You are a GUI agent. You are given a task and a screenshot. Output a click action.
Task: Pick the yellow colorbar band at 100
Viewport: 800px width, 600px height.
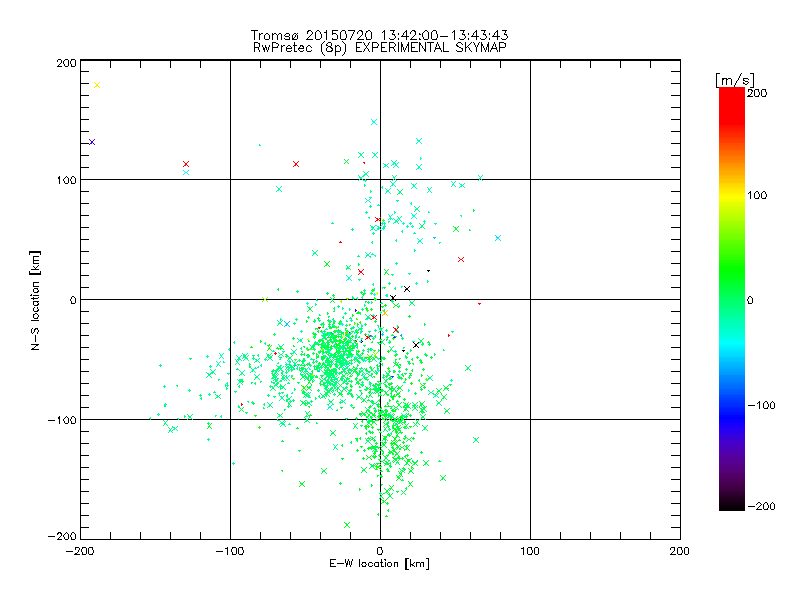[x=731, y=194]
